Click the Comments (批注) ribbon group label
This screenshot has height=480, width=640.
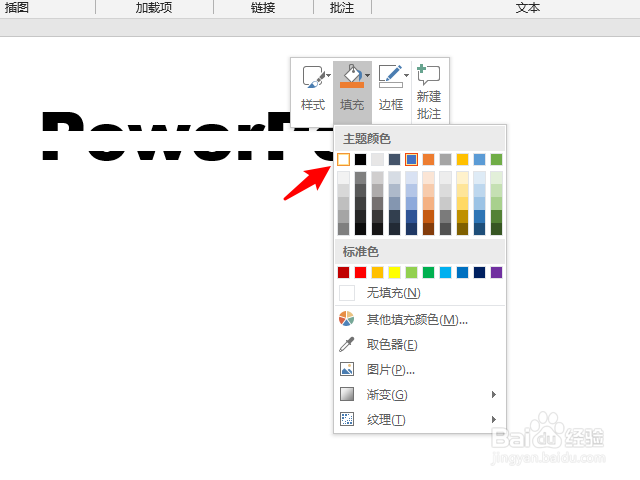pyautogui.click(x=342, y=7)
